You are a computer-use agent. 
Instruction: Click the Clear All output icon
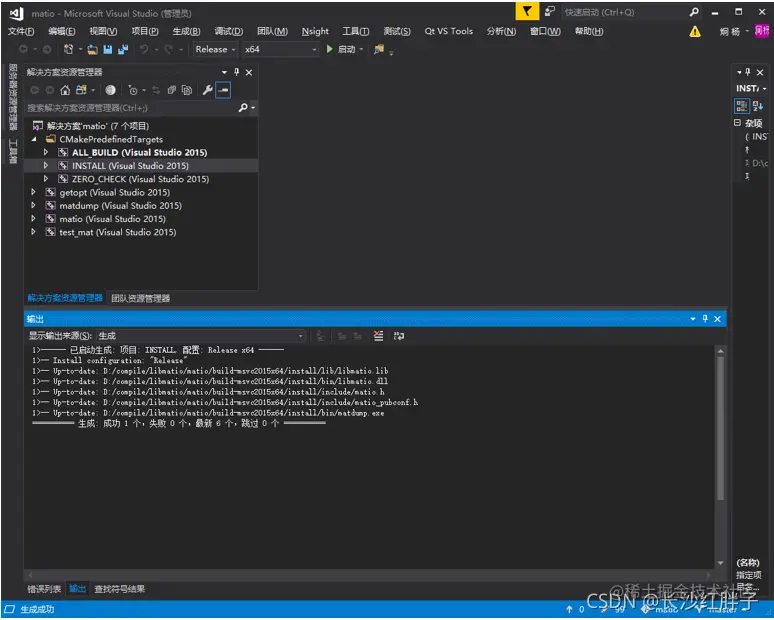coord(379,336)
